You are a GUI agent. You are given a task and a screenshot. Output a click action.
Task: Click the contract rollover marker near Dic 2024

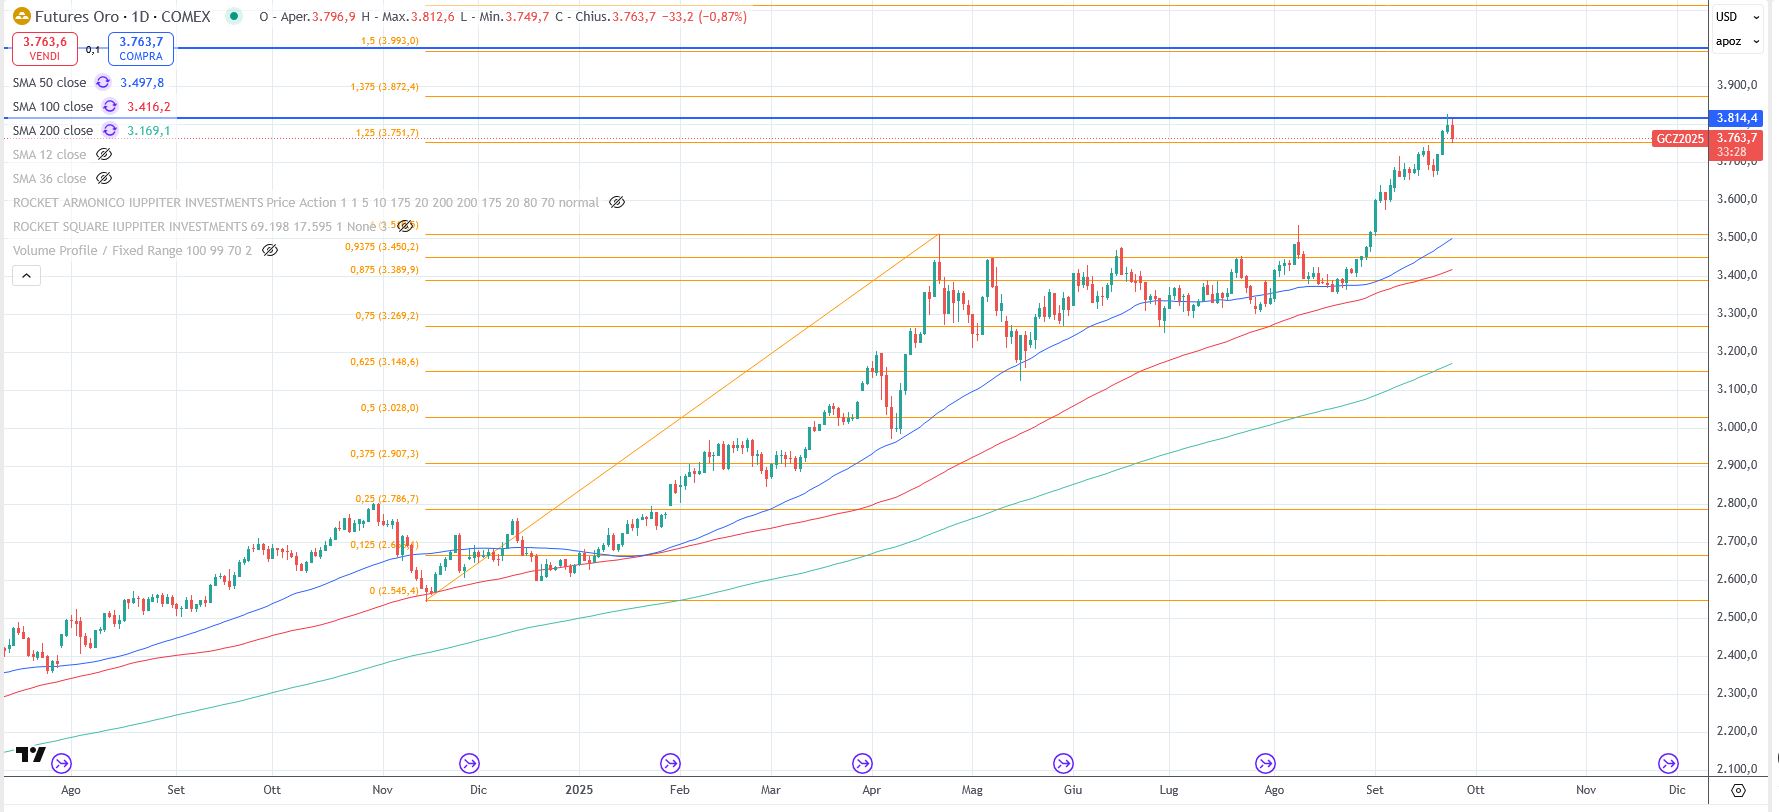click(469, 764)
